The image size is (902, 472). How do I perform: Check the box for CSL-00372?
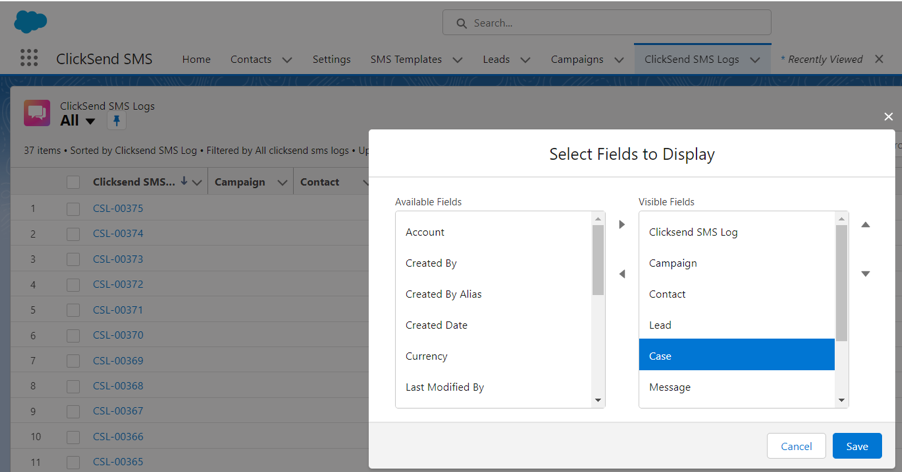click(x=73, y=285)
